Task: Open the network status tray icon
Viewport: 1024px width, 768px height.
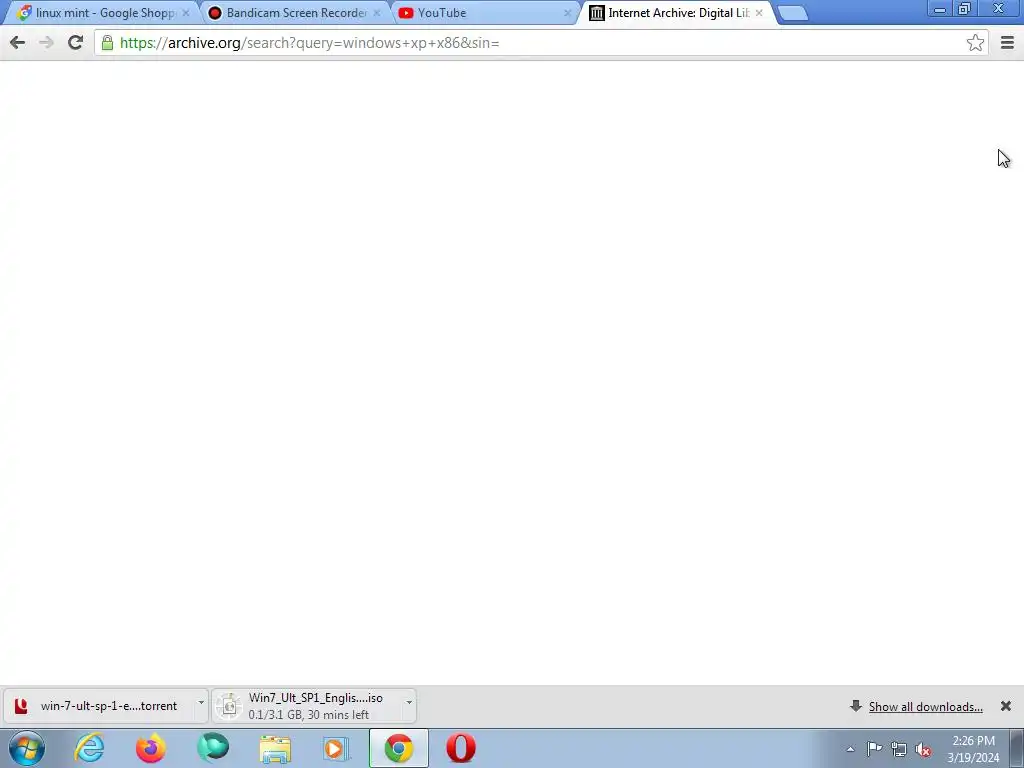Action: pos(899,749)
